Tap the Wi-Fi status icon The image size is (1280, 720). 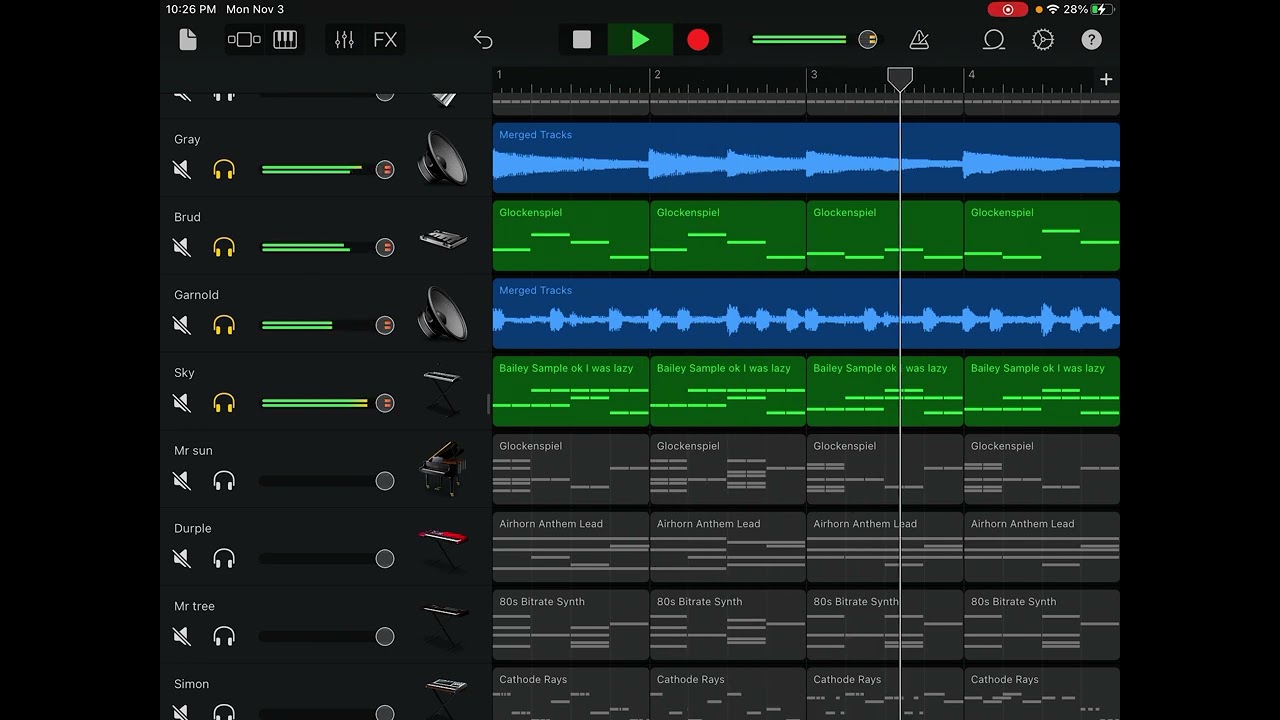click(x=1053, y=9)
